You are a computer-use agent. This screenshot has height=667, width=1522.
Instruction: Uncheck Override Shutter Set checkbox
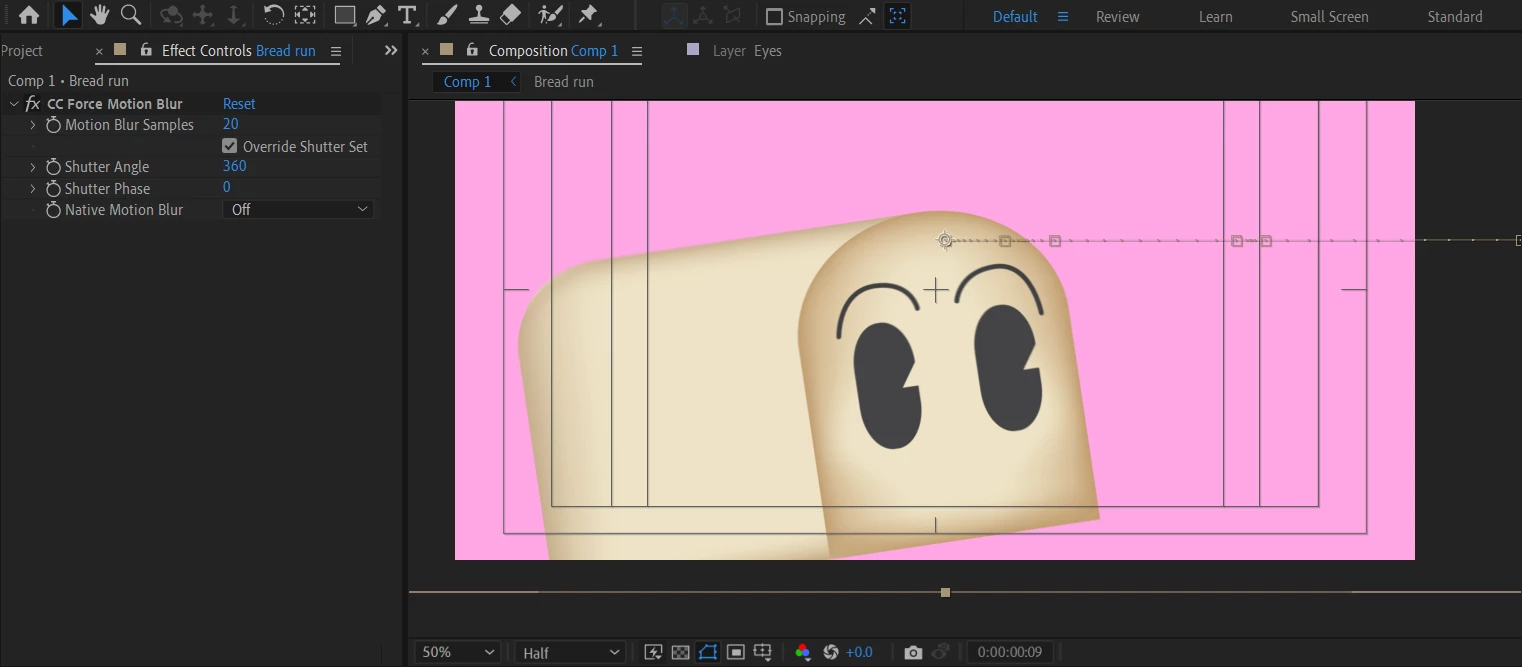tap(230, 146)
